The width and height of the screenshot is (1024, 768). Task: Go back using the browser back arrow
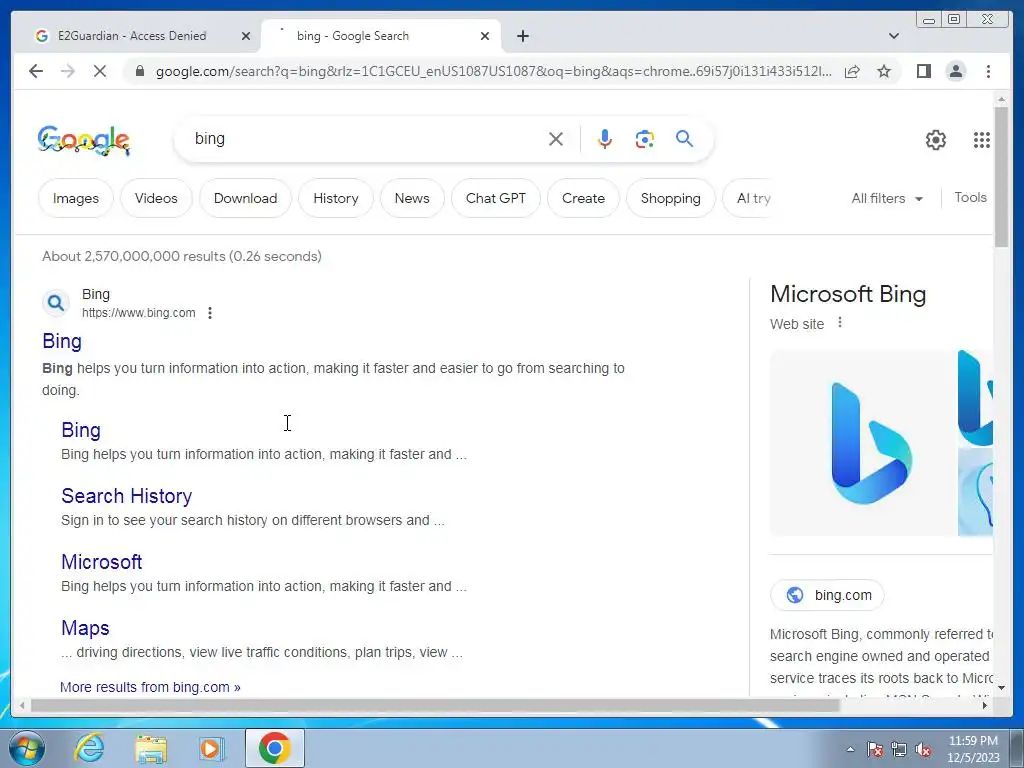click(x=36, y=71)
